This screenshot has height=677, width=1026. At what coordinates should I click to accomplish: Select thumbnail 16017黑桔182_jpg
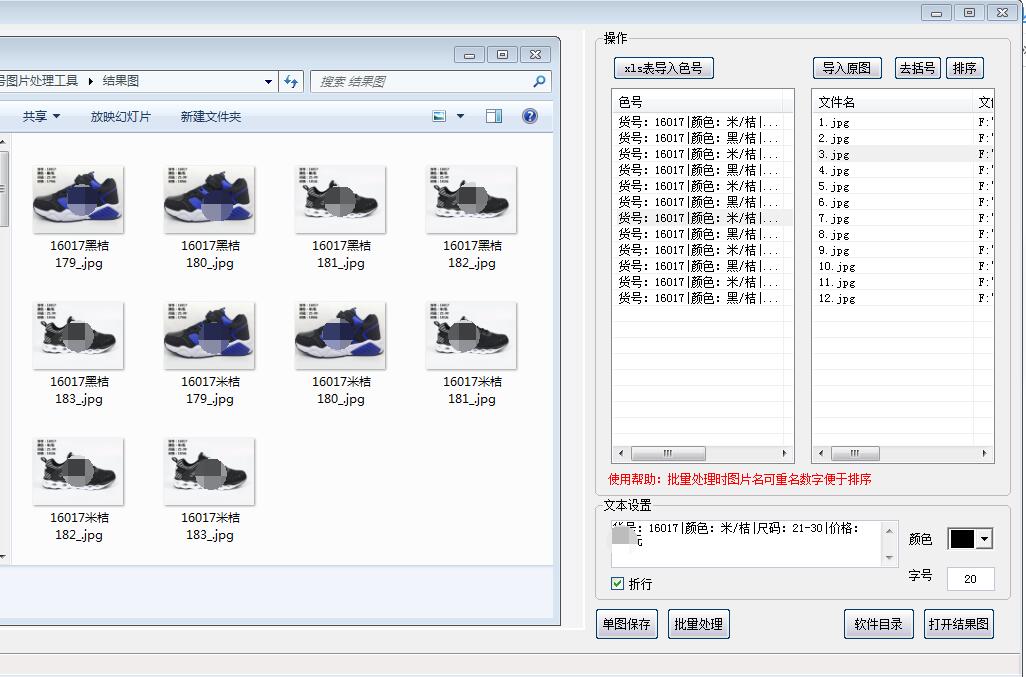point(471,218)
